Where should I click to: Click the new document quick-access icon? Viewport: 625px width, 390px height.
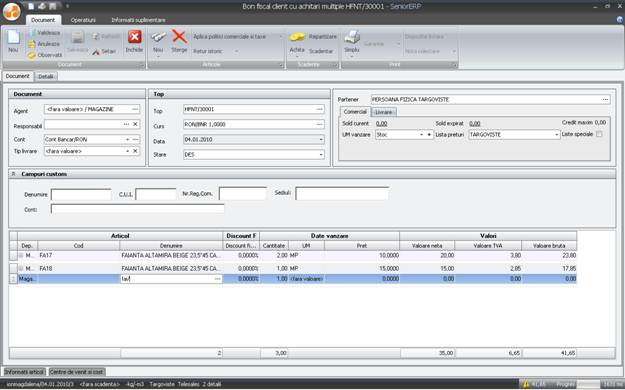(31, 6)
